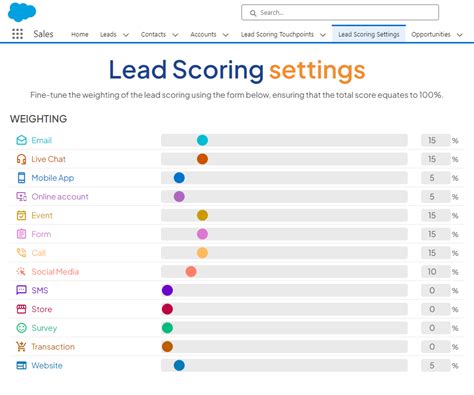474x395 pixels.
Task: Expand the Contacts tab dropdown chevron
Action: tap(175, 35)
